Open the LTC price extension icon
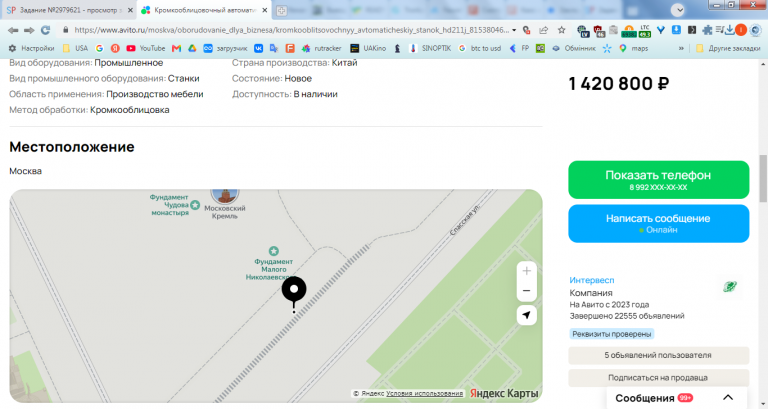 pyautogui.click(x=645, y=31)
